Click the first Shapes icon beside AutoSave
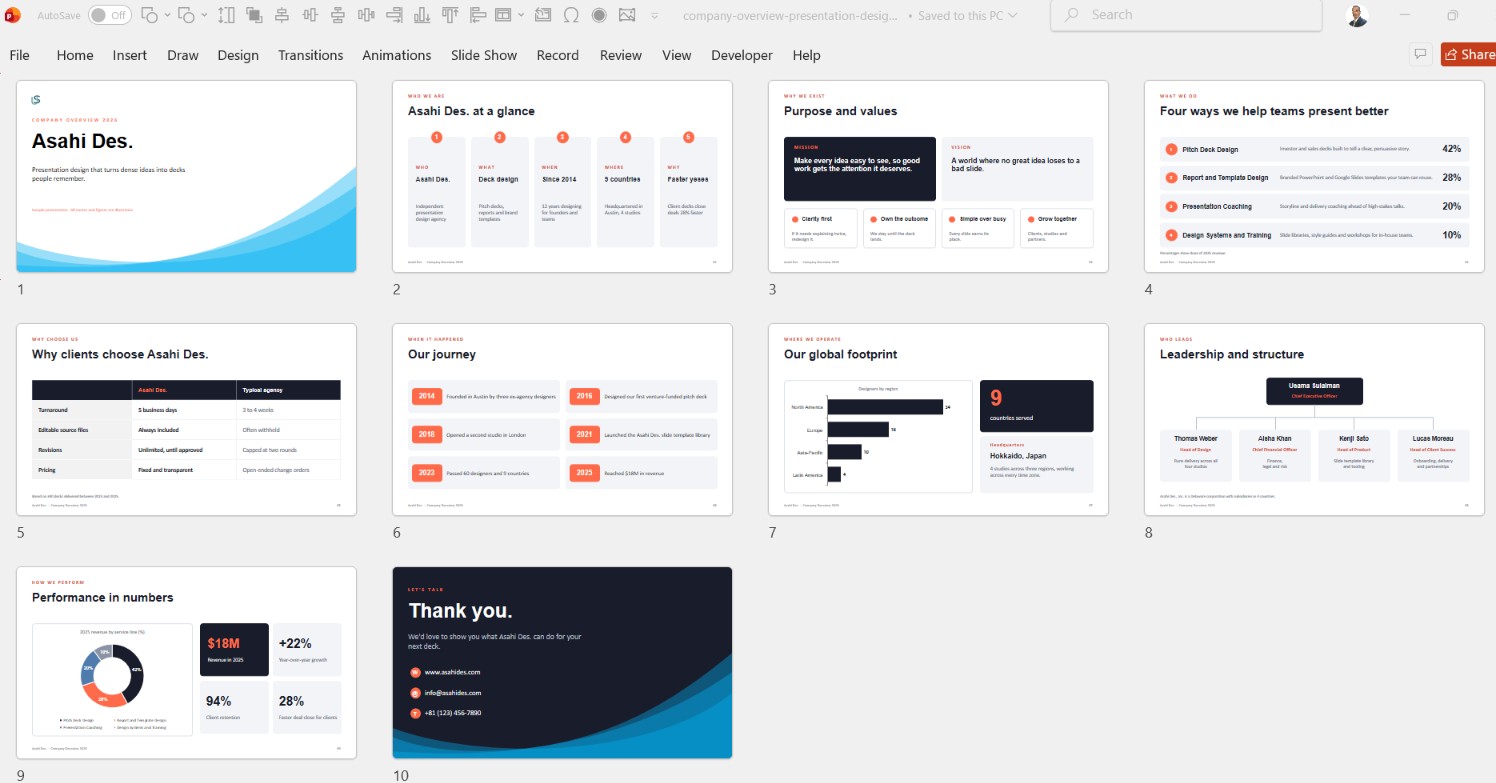This screenshot has height=783, width=1496. point(149,15)
